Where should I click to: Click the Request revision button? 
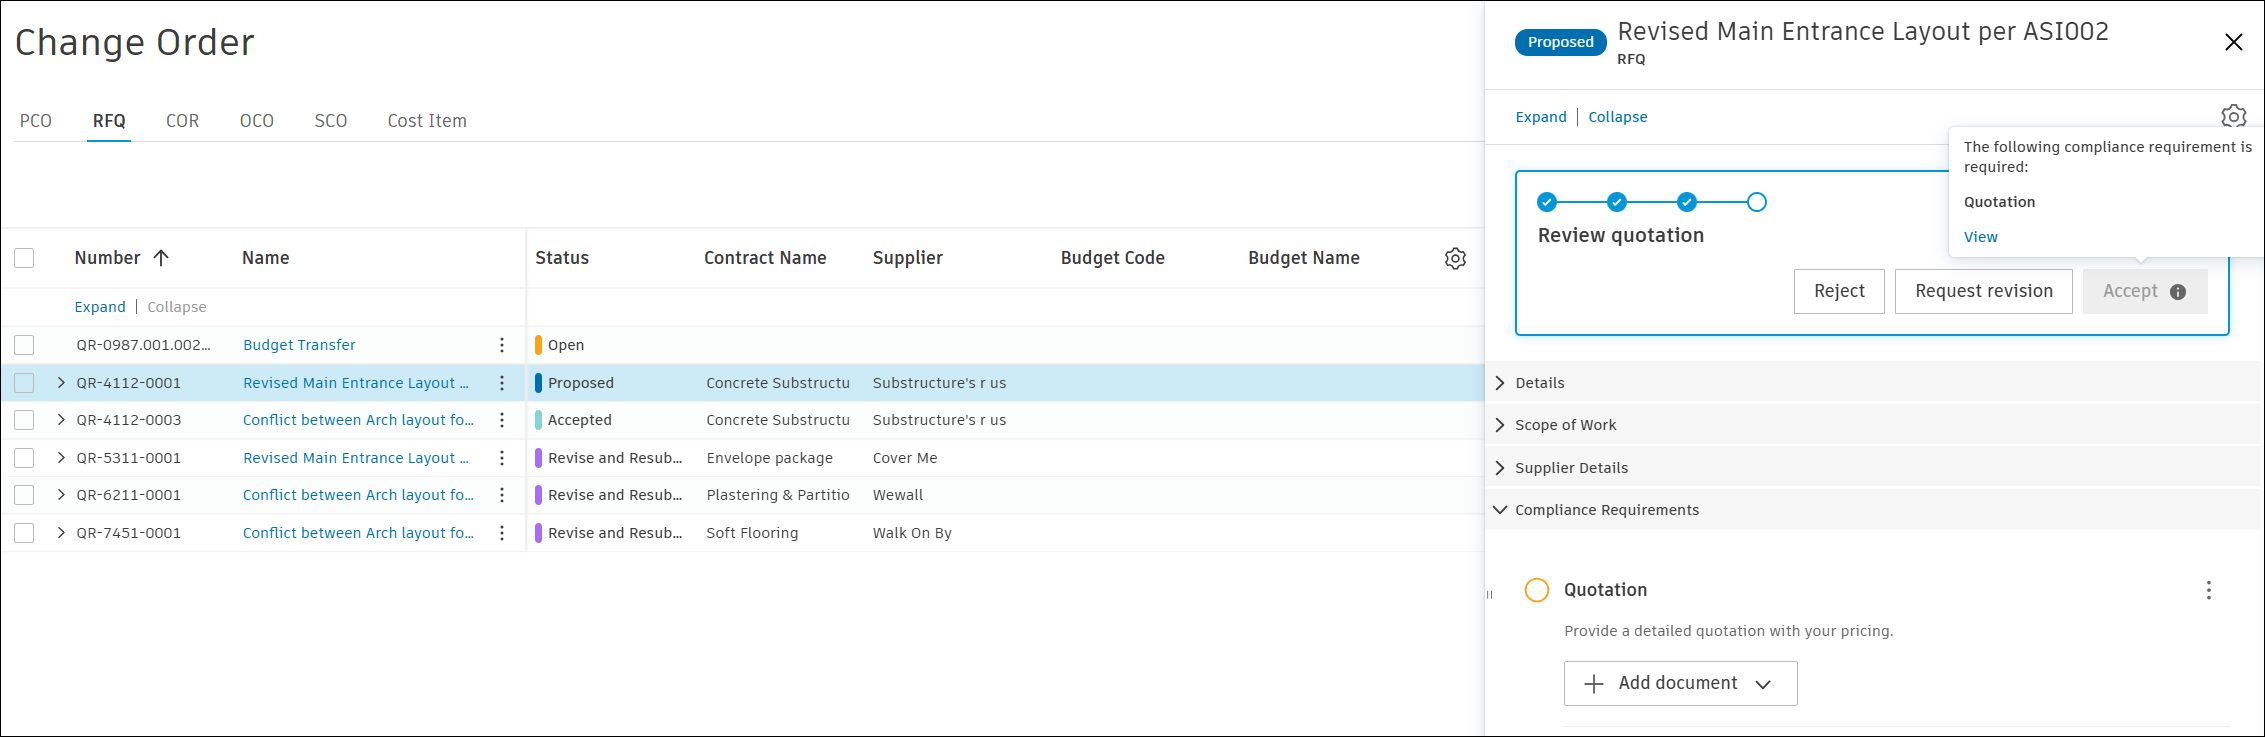[x=1983, y=291]
